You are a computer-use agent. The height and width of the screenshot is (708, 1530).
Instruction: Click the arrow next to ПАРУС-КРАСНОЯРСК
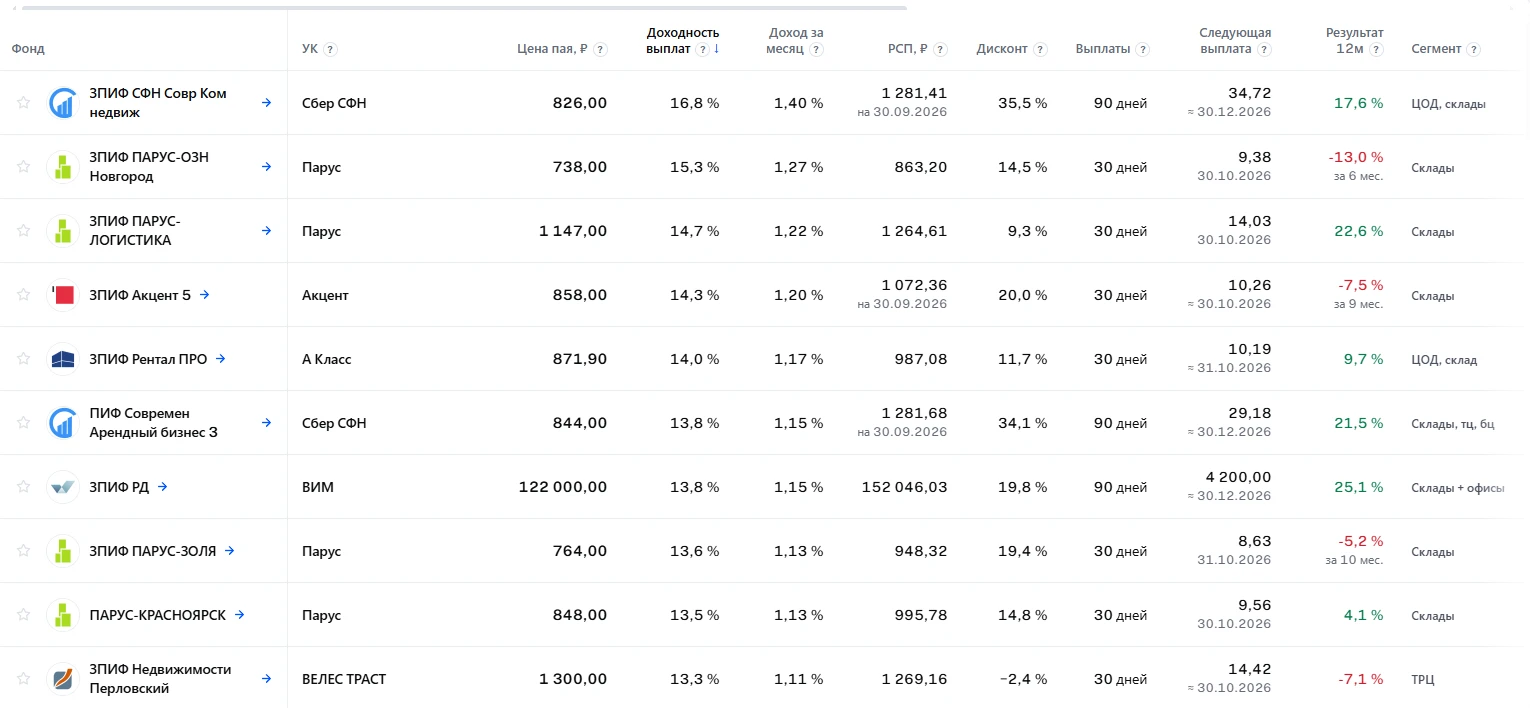(239, 615)
